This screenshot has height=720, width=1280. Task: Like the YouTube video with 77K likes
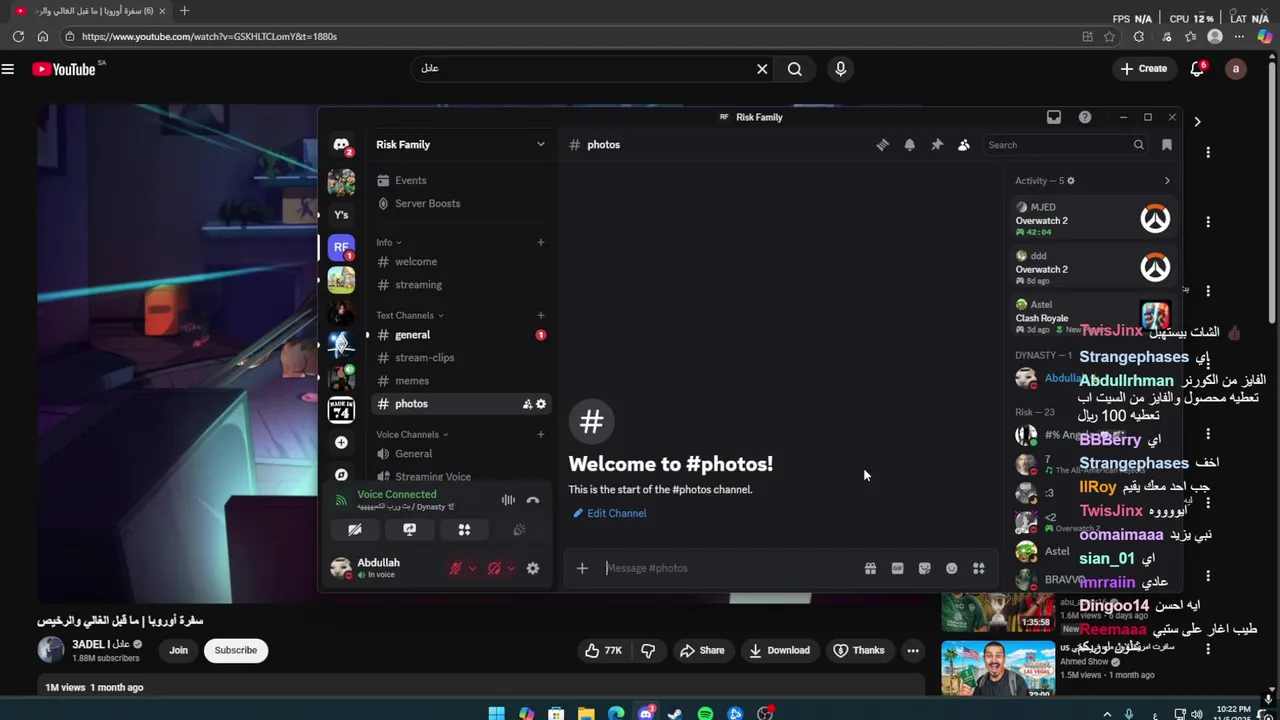click(x=603, y=650)
